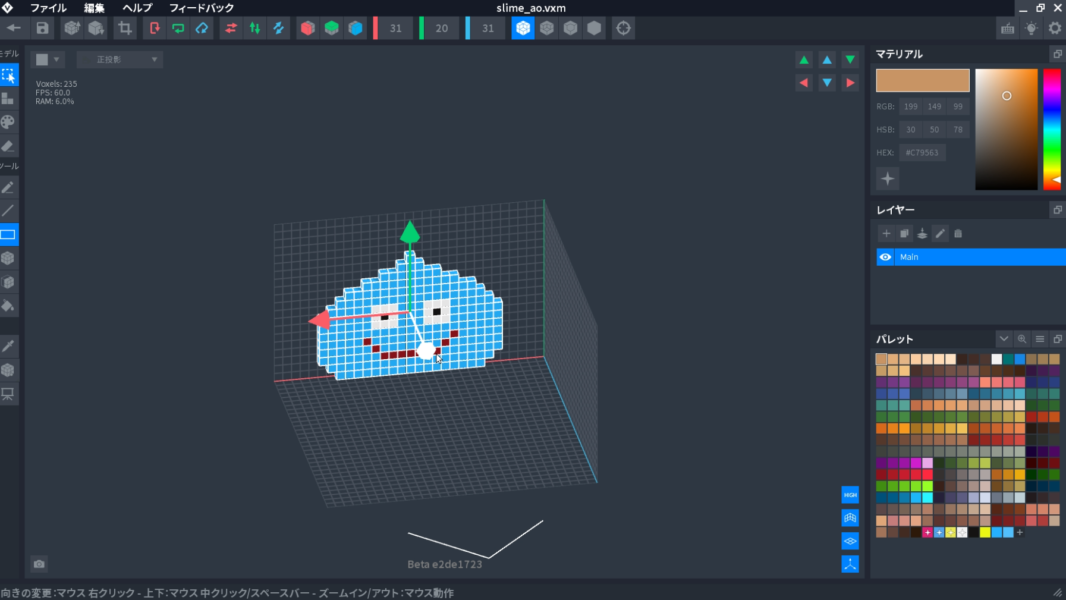
Task: Open the フィードバック menu
Action: 201,8
